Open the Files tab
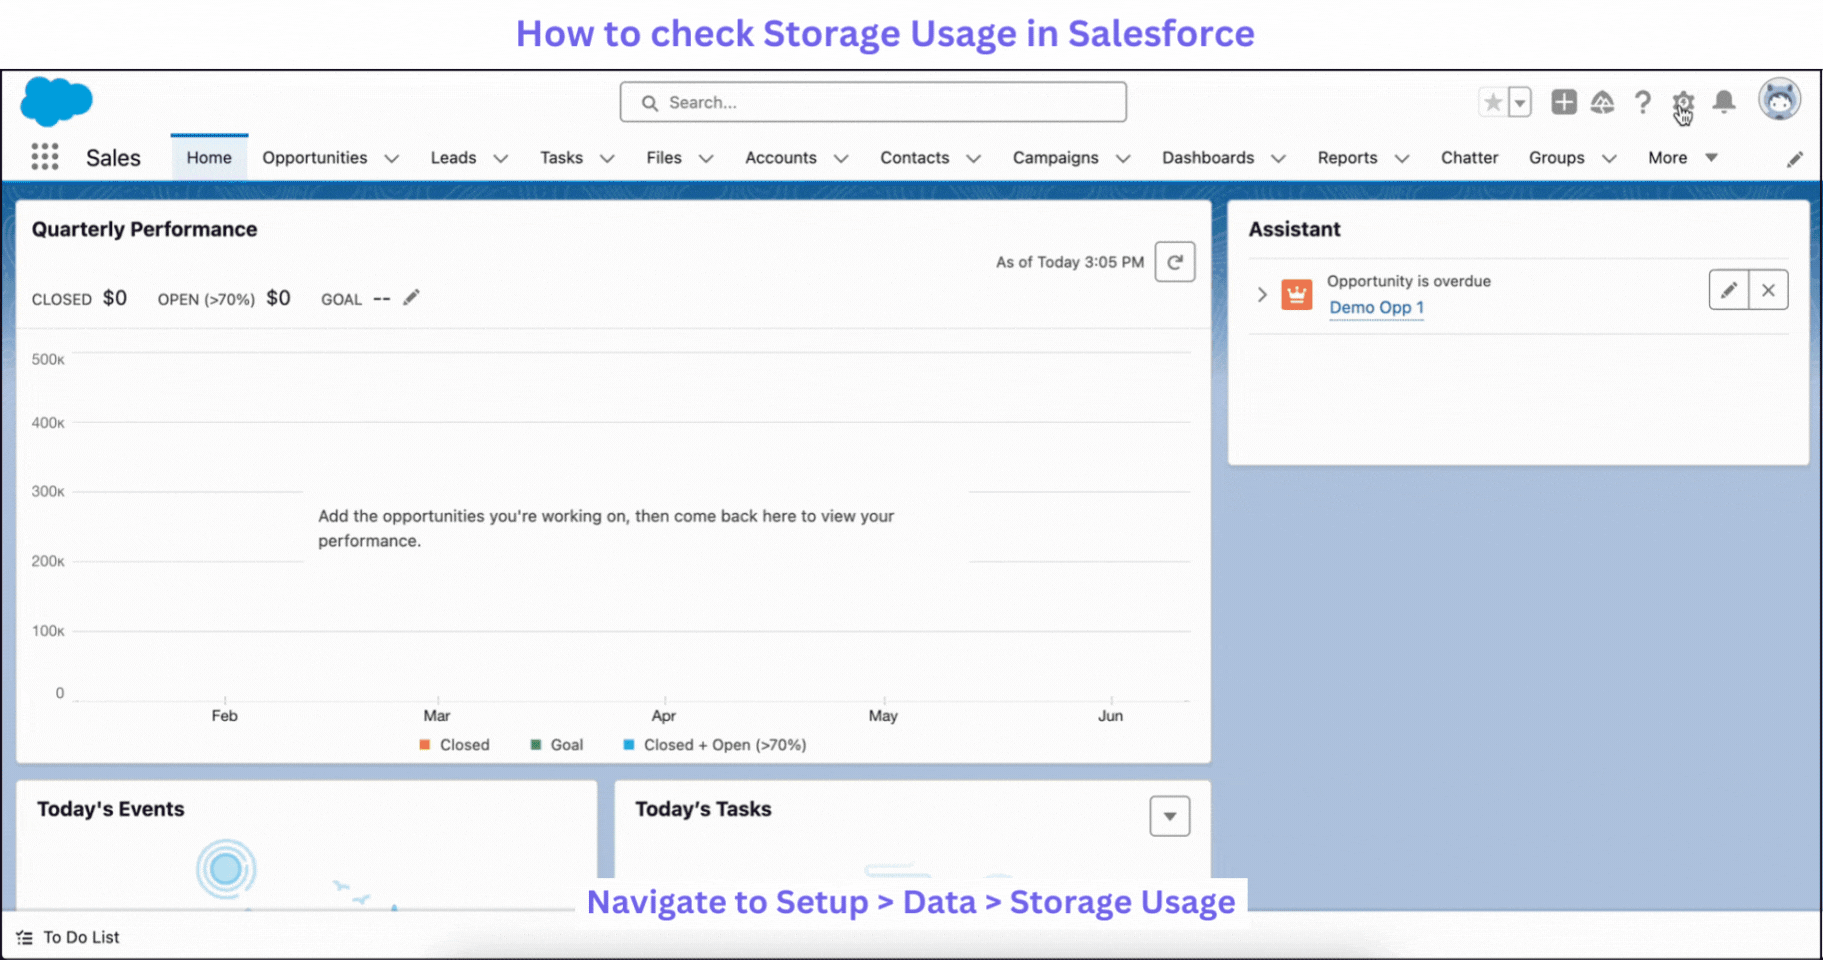This screenshot has height=960, width=1823. [x=664, y=158]
